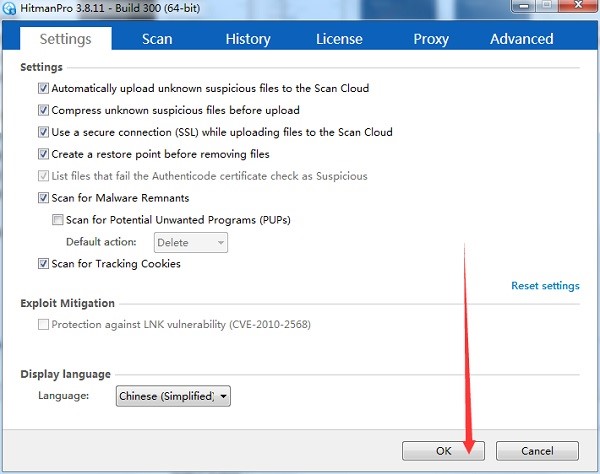Expand the Language dropdown showing Chinese (Simplified)
Screen dimensions: 600x474
(x=173, y=396)
